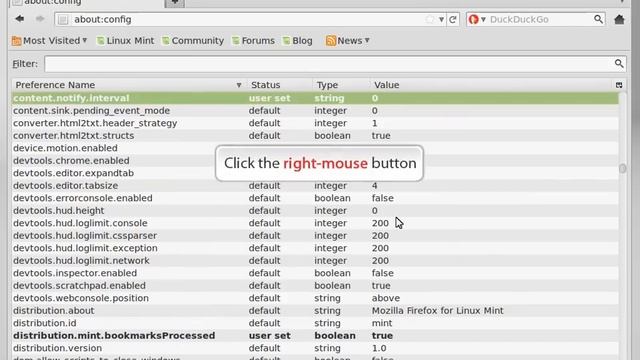Reload the about:config page
The height and width of the screenshot is (360, 640).
coord(453,19)
